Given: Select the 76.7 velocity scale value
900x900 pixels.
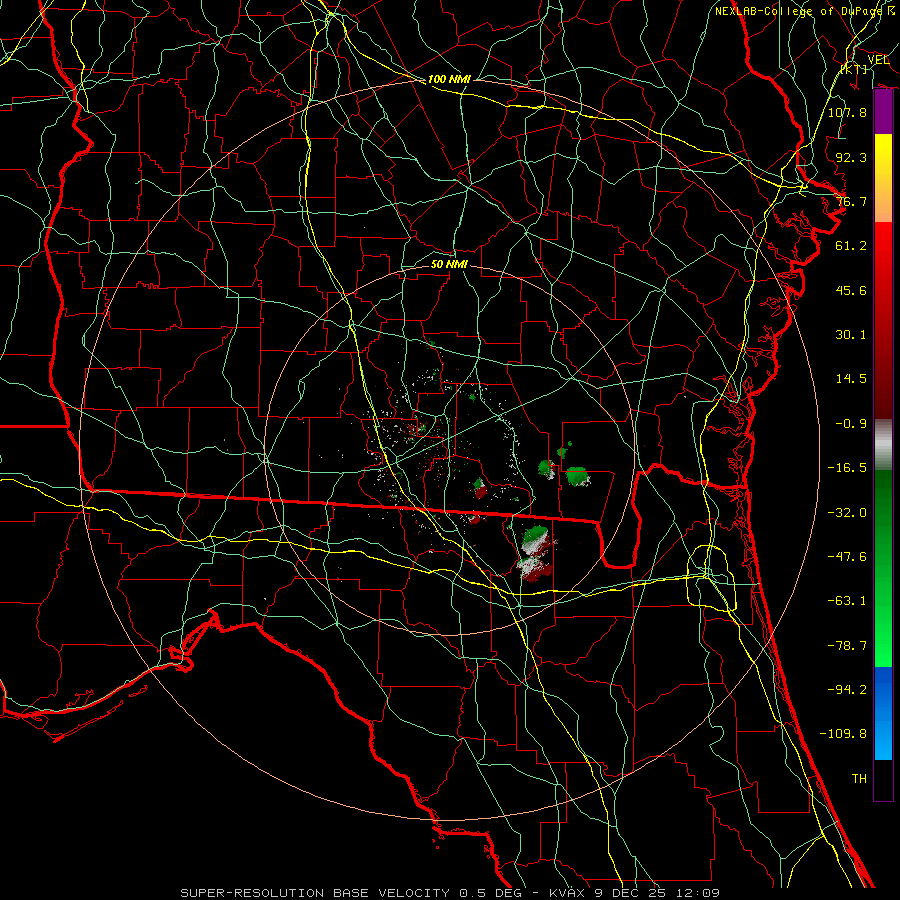Looking at the screenshot, I should [x=851, y=201].
